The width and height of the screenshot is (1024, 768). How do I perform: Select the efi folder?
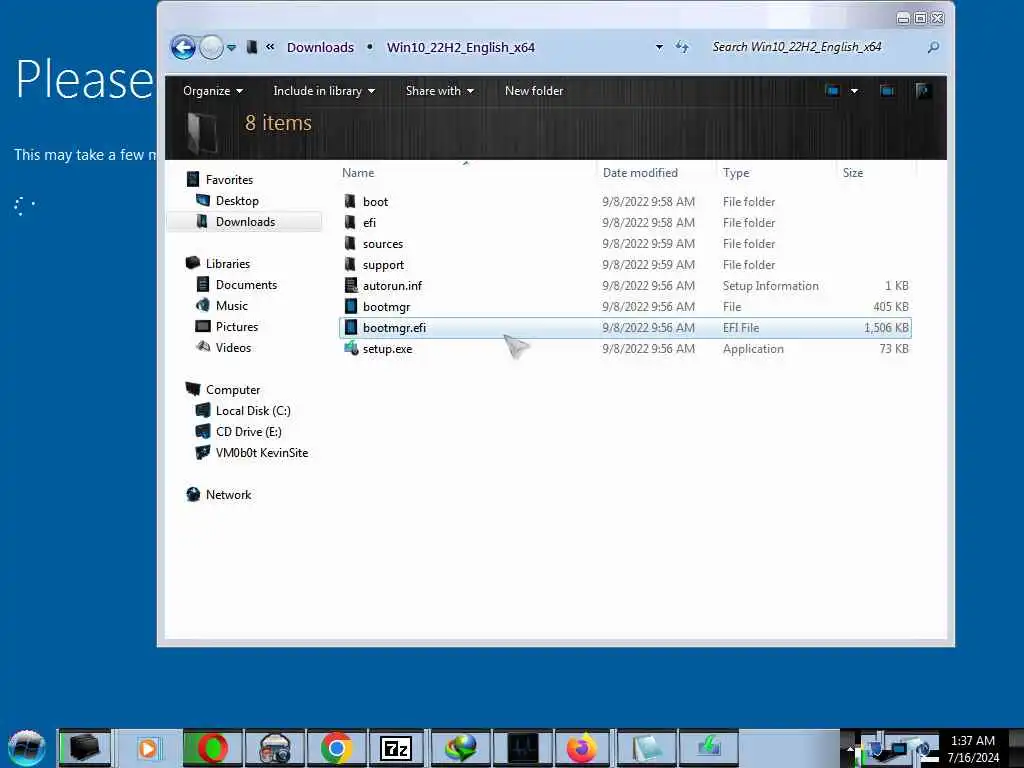[370, 223]
